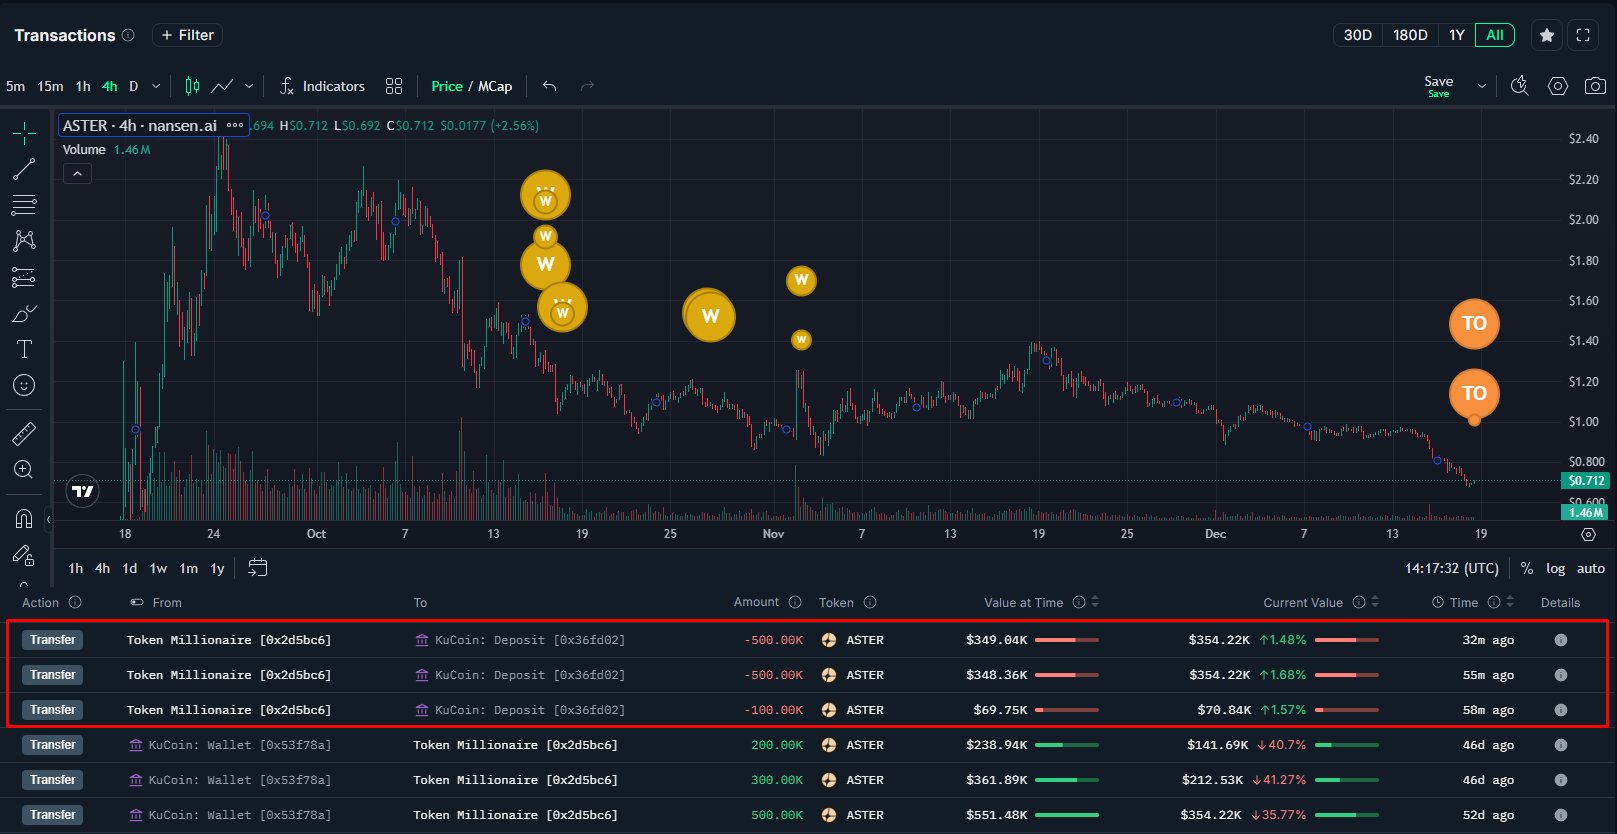Open the emoji icons tool
Image resolution: width=1617 pixels, height=834 pixels.
pos(24,385)
